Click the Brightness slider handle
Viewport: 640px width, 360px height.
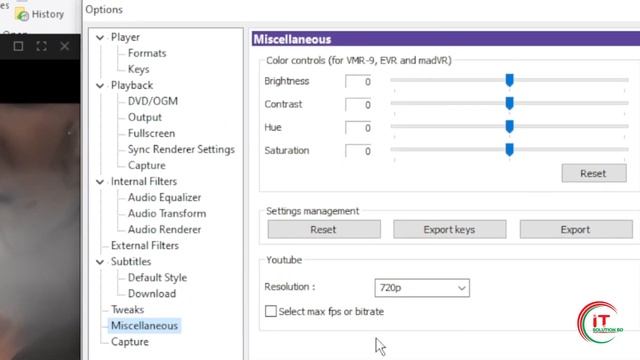point(509,80)
